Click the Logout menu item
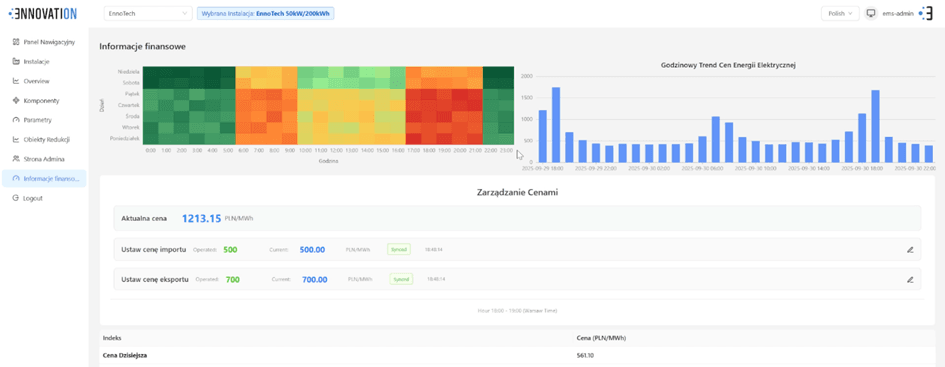 coord(43,198)
